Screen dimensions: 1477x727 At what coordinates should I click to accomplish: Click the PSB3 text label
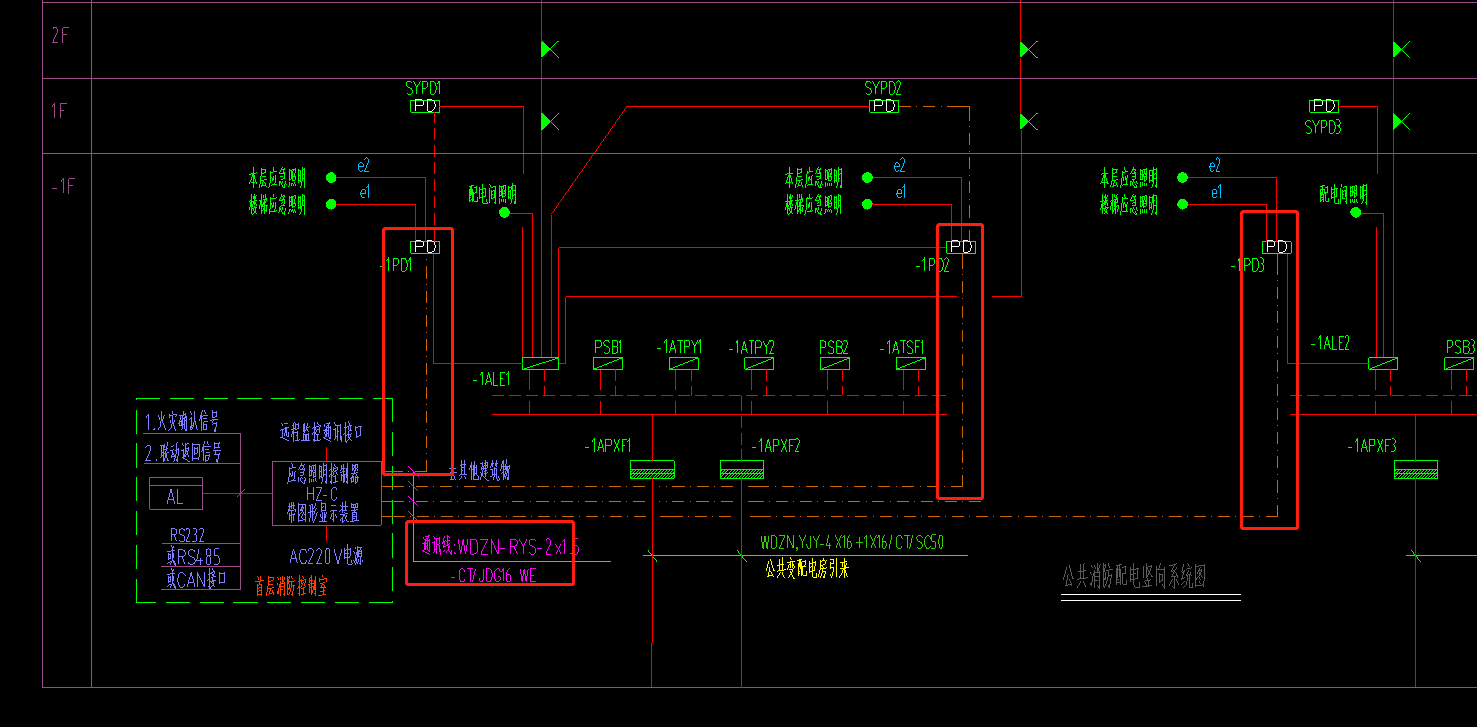coord(1460,347)
